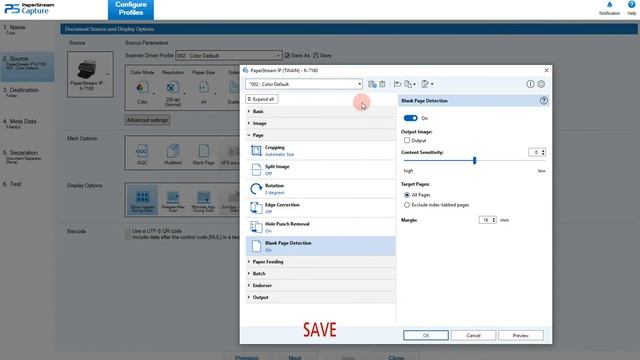The image size is (640, 360).
Task: Check the Output image checkbox
Action: 407,140
